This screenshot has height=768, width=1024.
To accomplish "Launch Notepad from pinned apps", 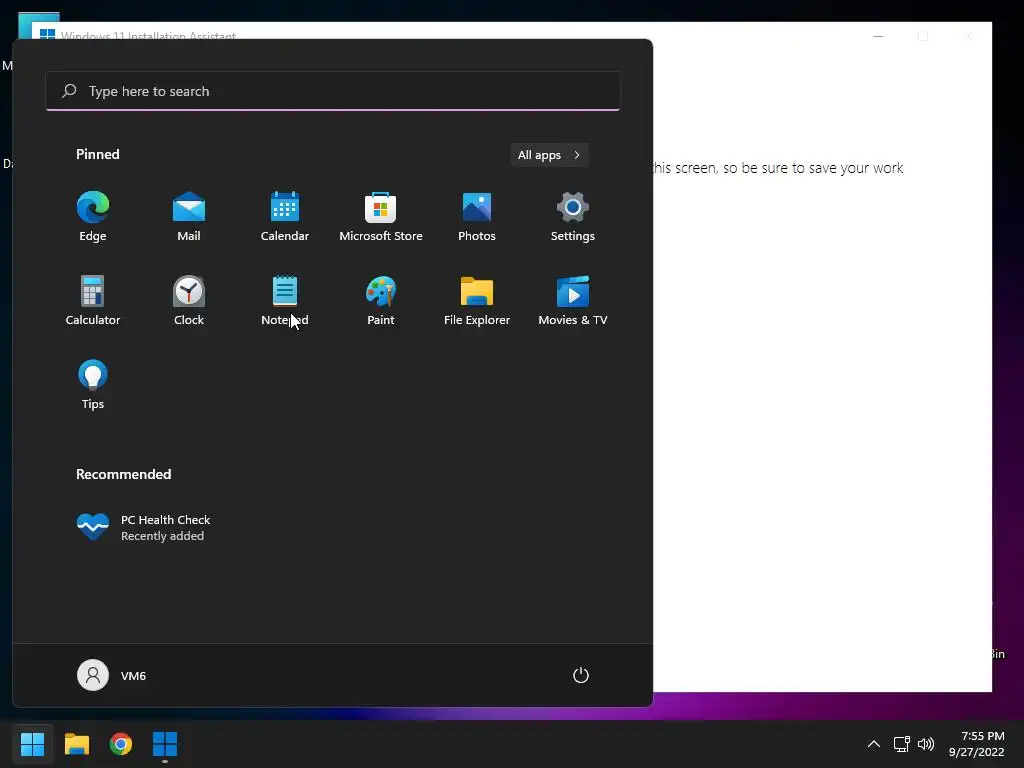I will coord(285,301).
